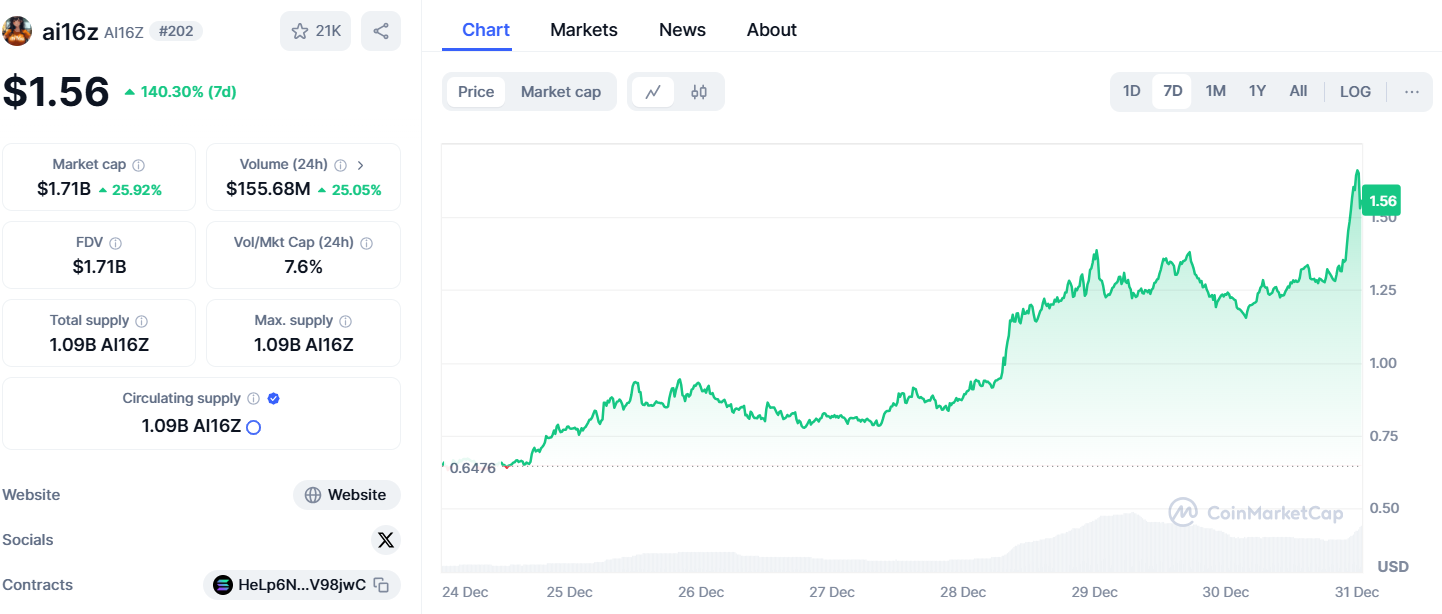Set chart range to 1M

click(x=1215, y=91)
